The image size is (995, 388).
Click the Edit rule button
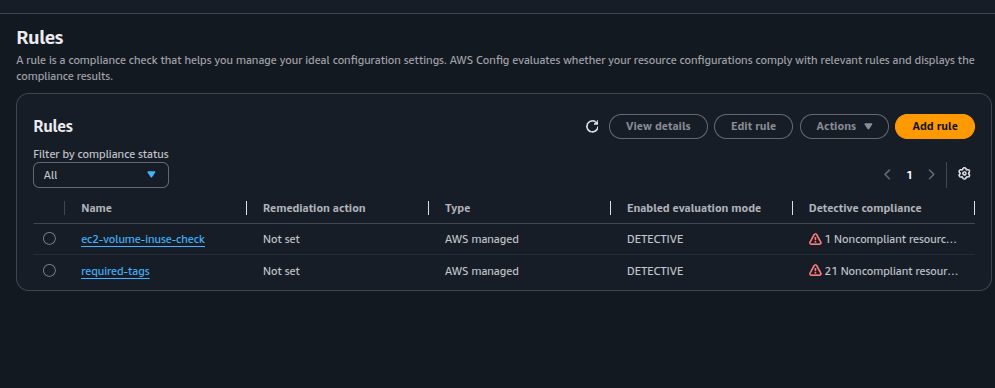click(x=753, y=126)
